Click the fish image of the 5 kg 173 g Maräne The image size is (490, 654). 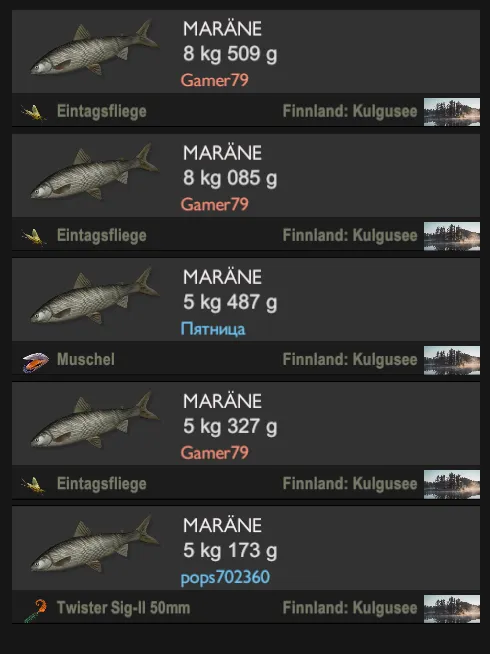(x=94, y=546)
